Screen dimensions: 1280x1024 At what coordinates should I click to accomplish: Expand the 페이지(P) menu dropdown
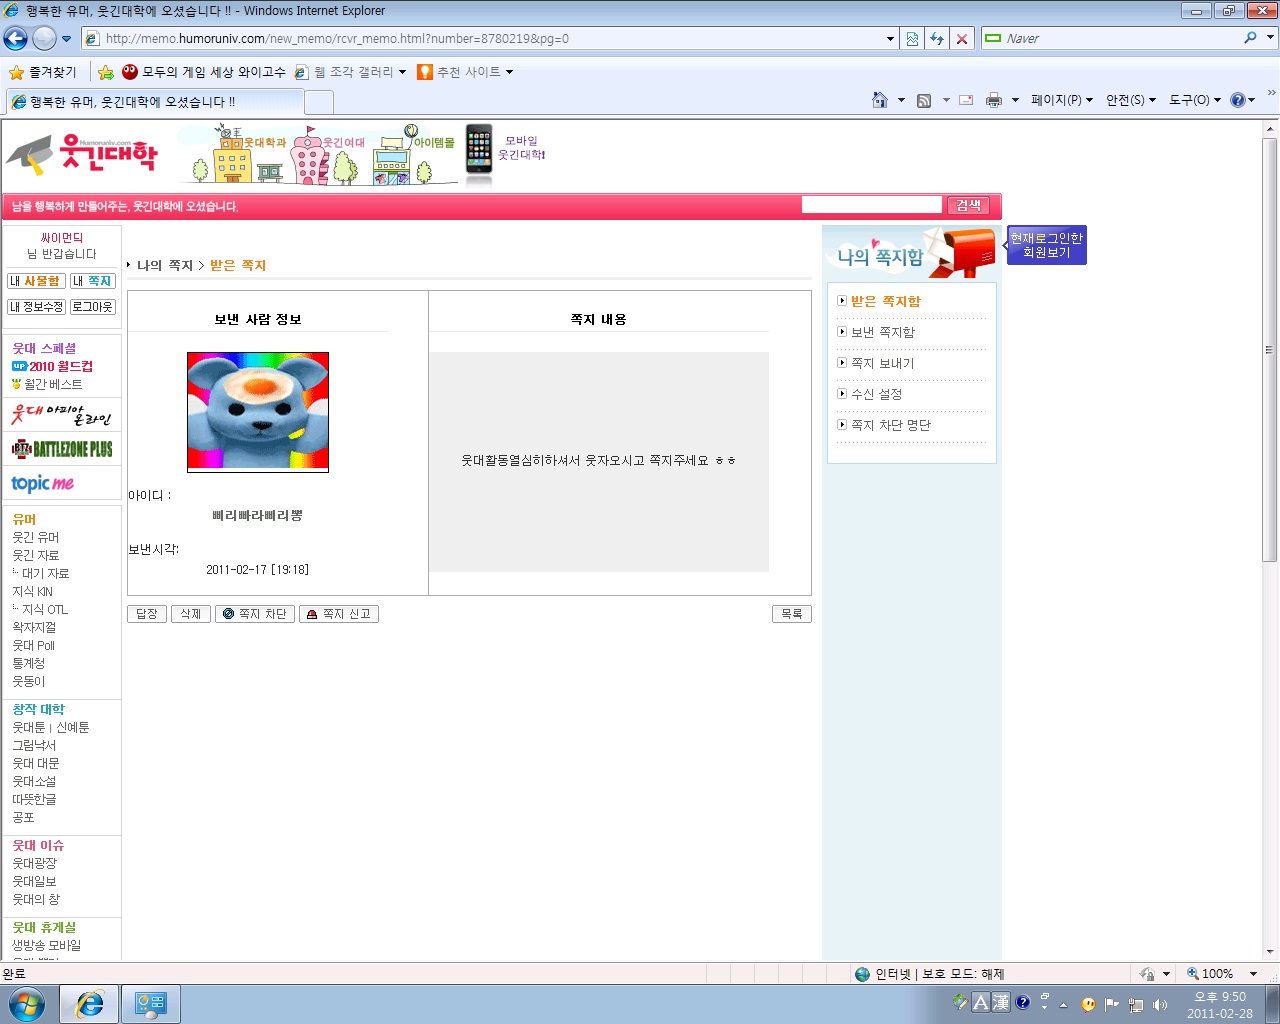pyautogui.click(x=1062, y=100)
